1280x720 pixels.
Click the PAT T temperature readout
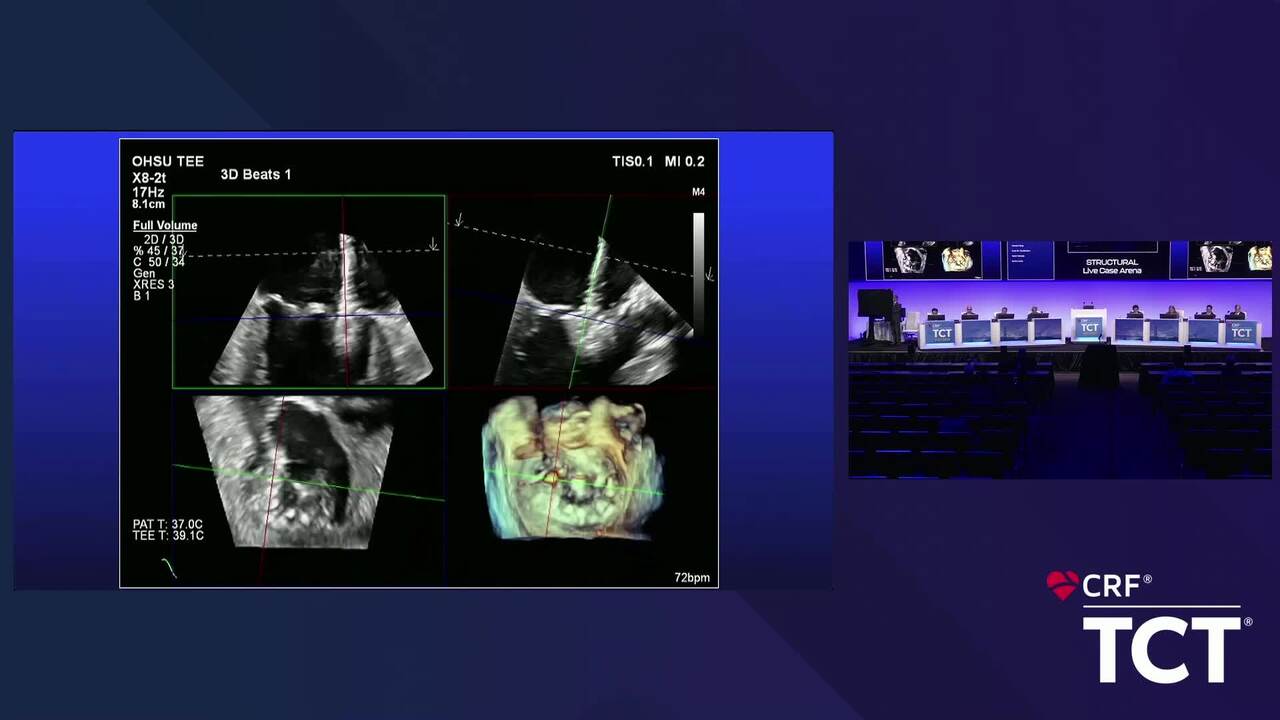coord(168,524)
